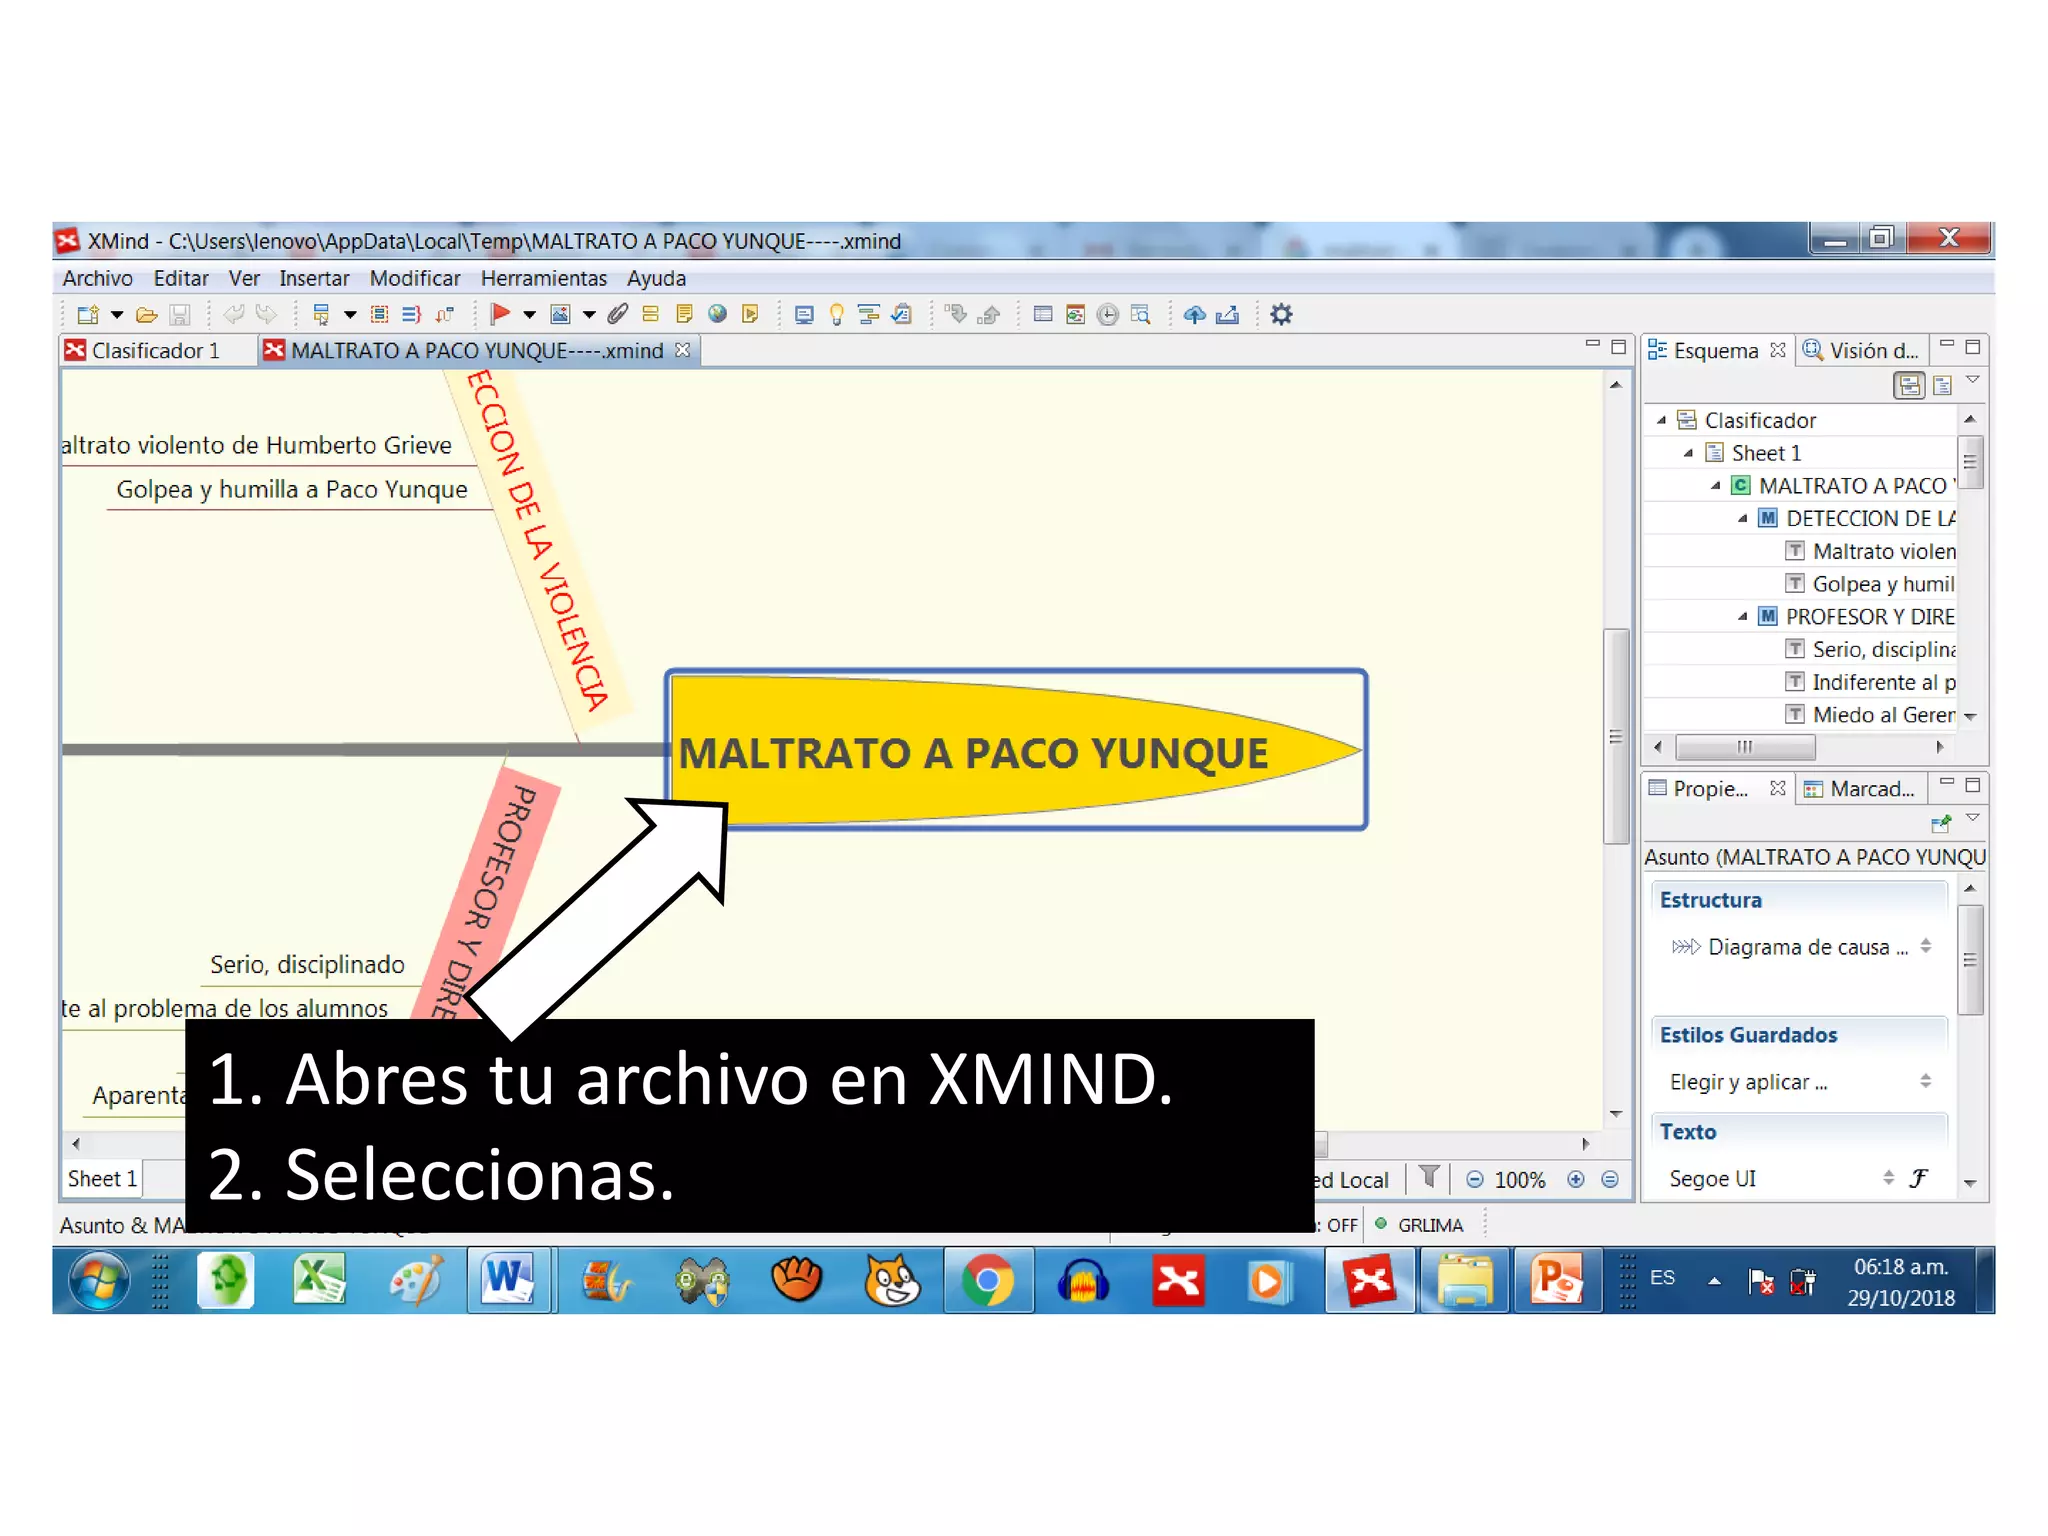Click the Save diskette toolbar icon
This screenshot has width=2048, height=1536.
(x=180, y=315)
